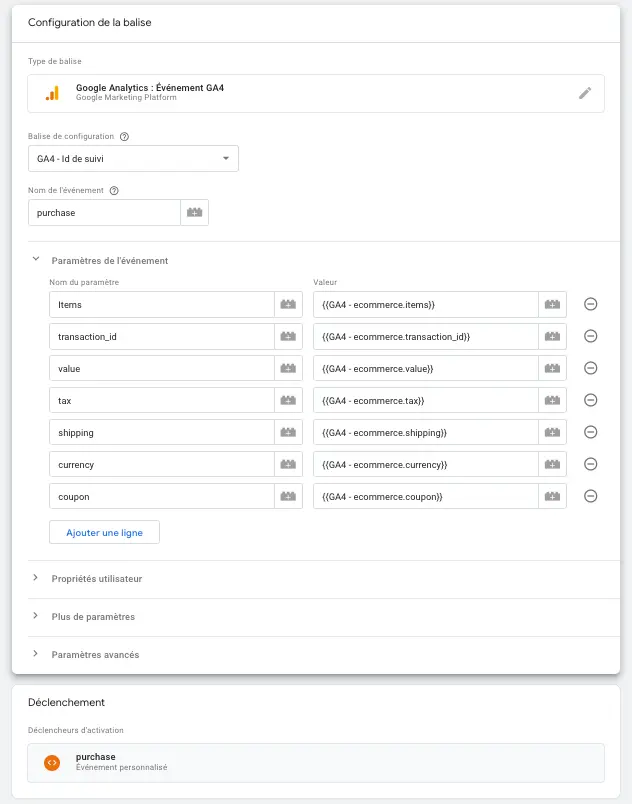The height and width of the screenshot is (804, 632).
Task: Edit the {{GA4 - ecommerce.currency}} value field
Action: point(426,465)
